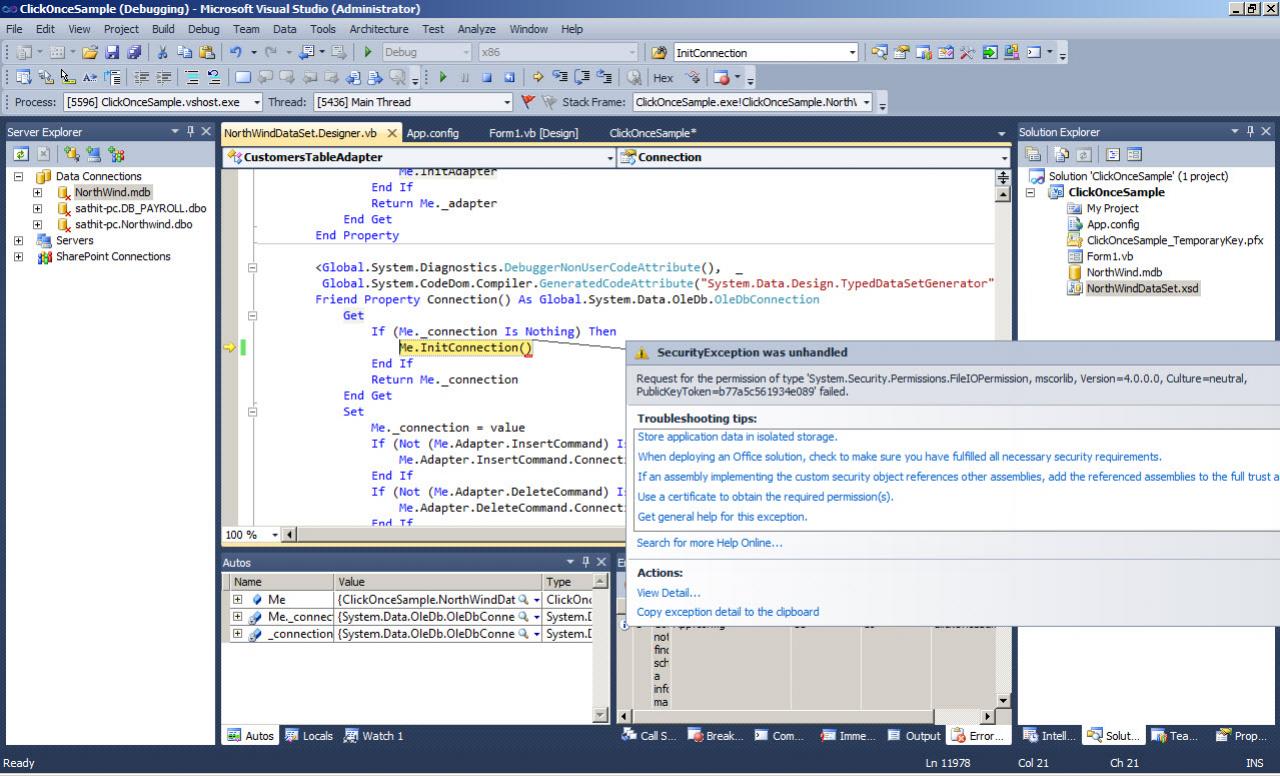Click the Decrease Indent icon

[x=141, y=77]
